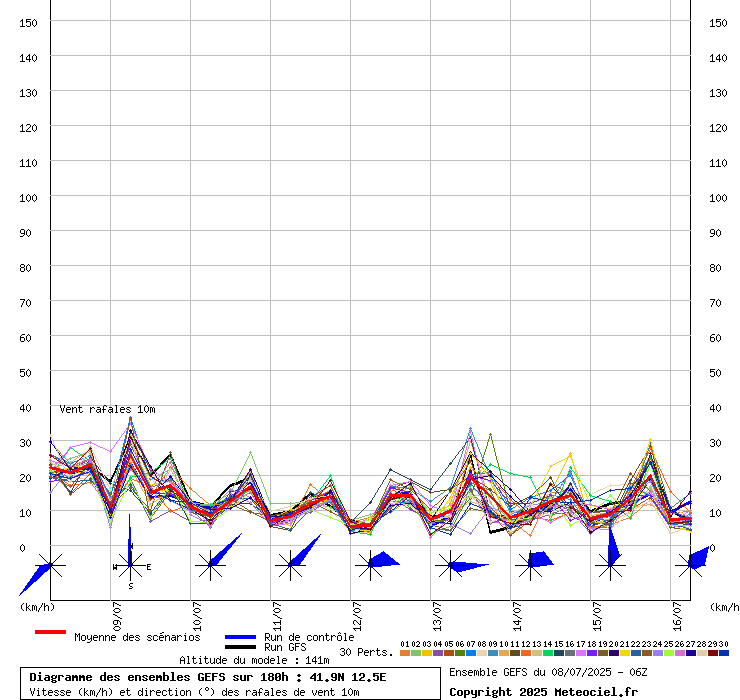Click the beige swatch under perturbation 08
The height and width of the screenshot is (700, 740).
pos(482,653)
